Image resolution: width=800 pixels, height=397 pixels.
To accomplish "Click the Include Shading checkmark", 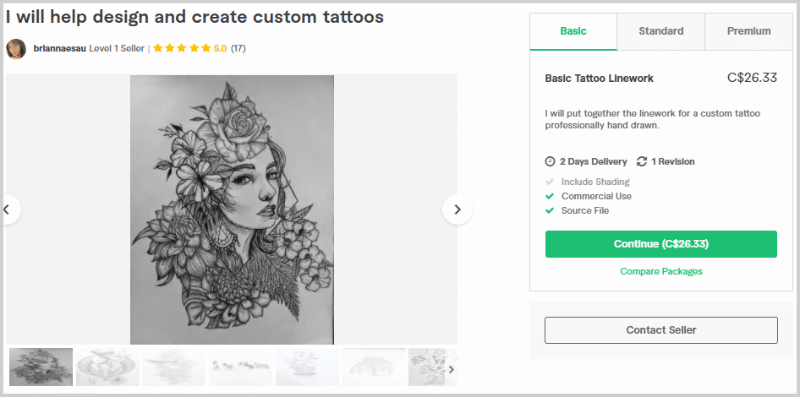I will [549, 182].
